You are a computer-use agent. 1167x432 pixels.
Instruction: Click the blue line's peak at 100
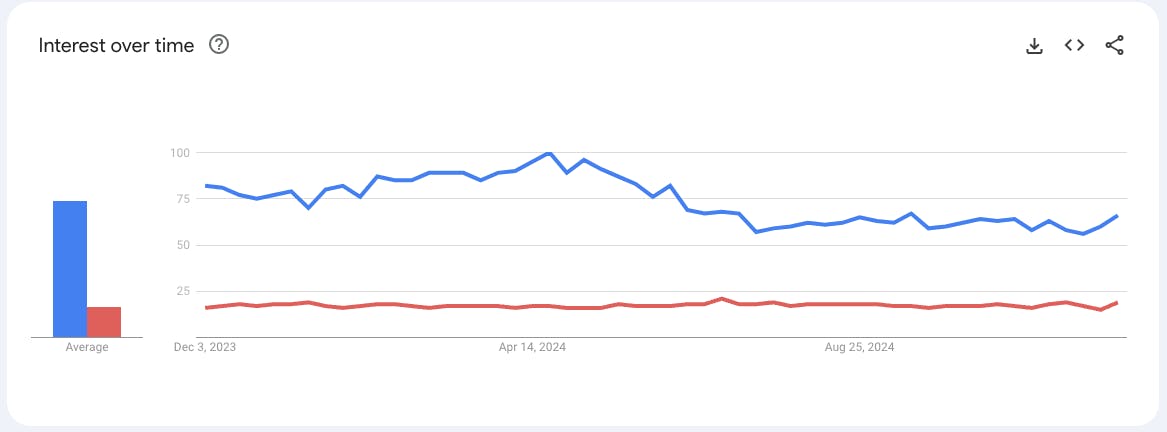click(549, 153)
